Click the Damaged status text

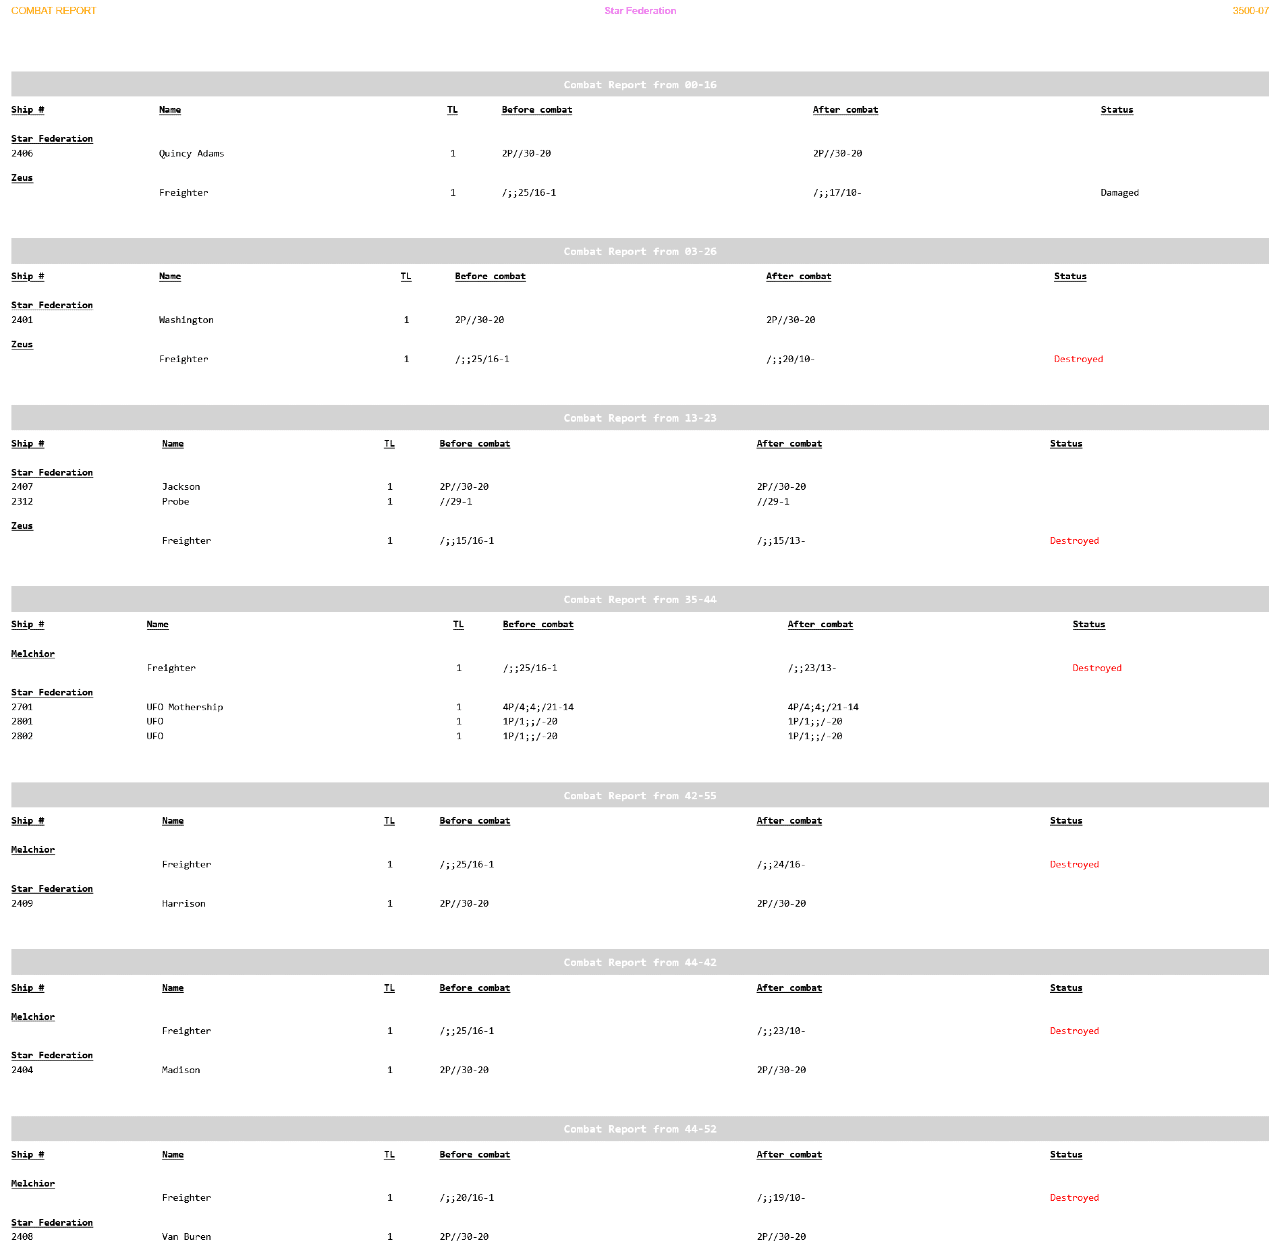click(x=1119, y=193)
